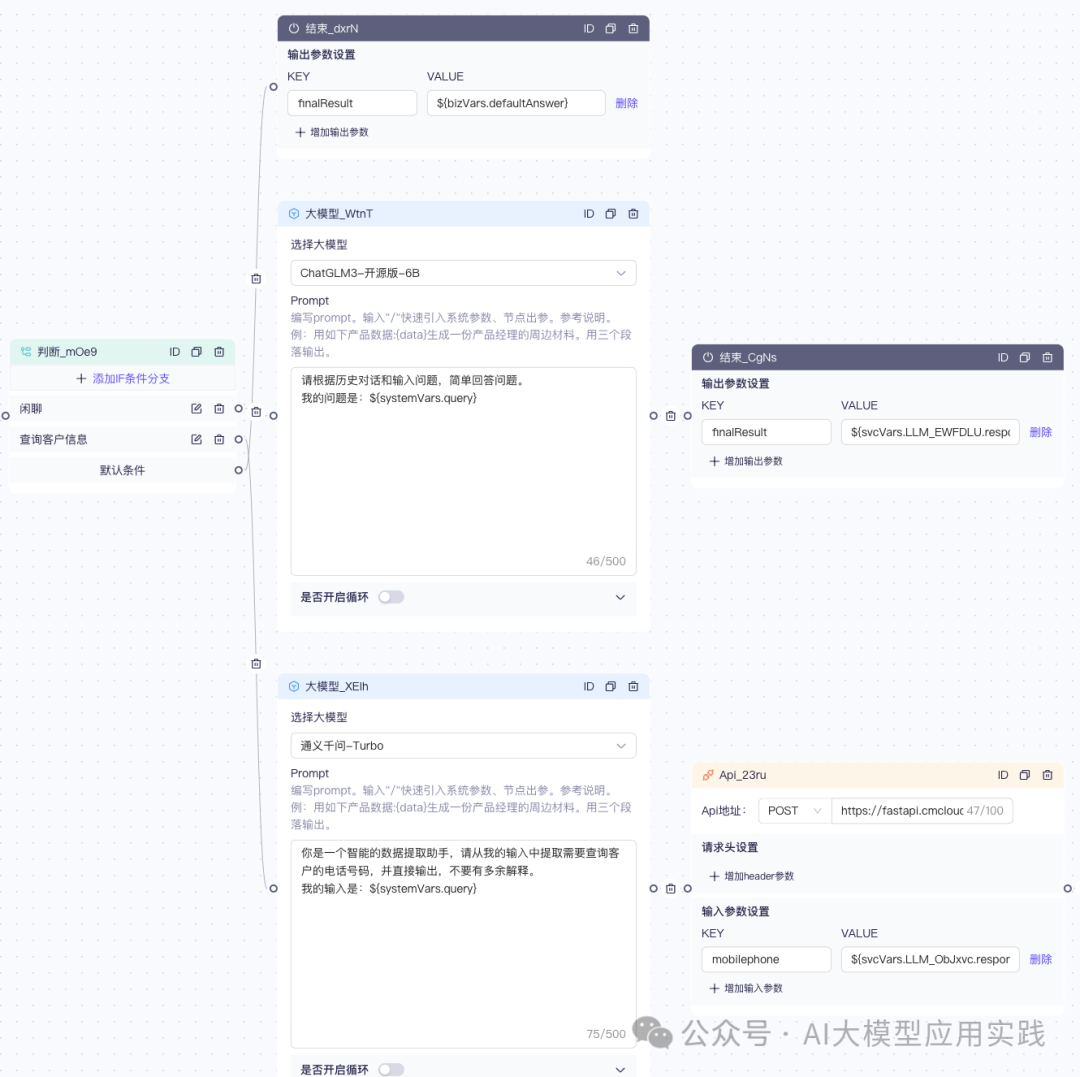
Task: Open the POST method dropdown
Action: point(794,811)
